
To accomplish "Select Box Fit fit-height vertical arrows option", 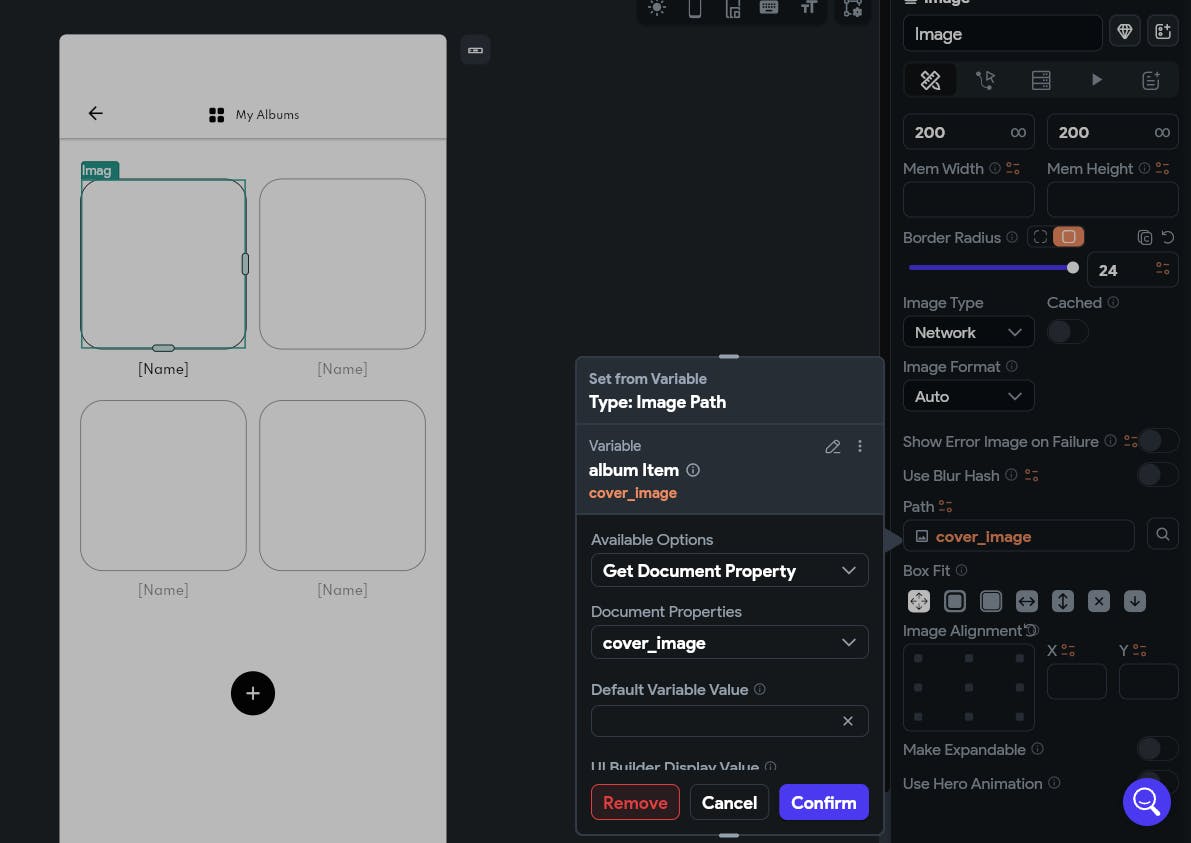I will point(1063,601).
